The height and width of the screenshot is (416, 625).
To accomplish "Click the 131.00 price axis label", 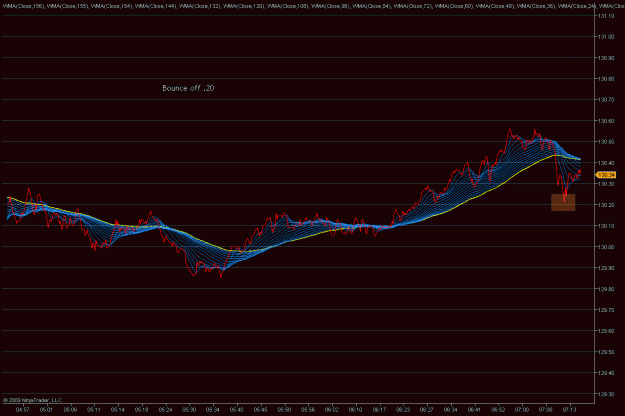I will point(606,37).
